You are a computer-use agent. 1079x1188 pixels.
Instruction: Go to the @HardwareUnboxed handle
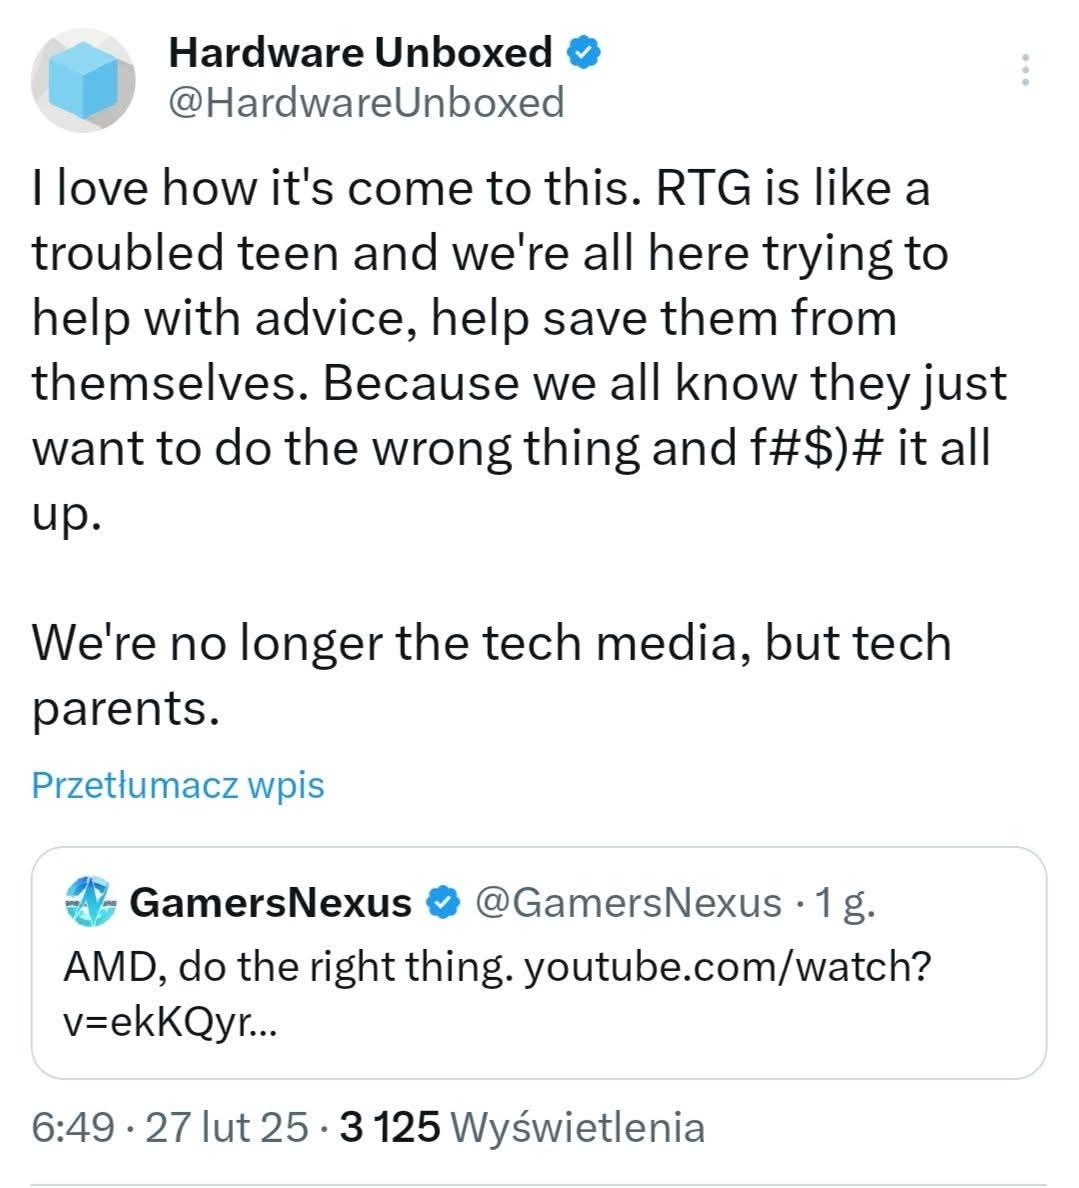pyautogui.click(x=366, y=102)
